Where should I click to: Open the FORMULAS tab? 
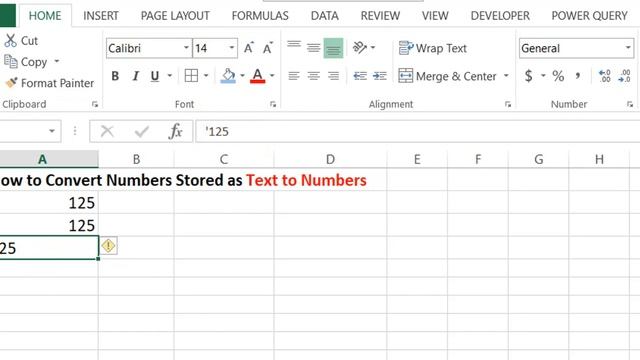(x=260, y=16)
